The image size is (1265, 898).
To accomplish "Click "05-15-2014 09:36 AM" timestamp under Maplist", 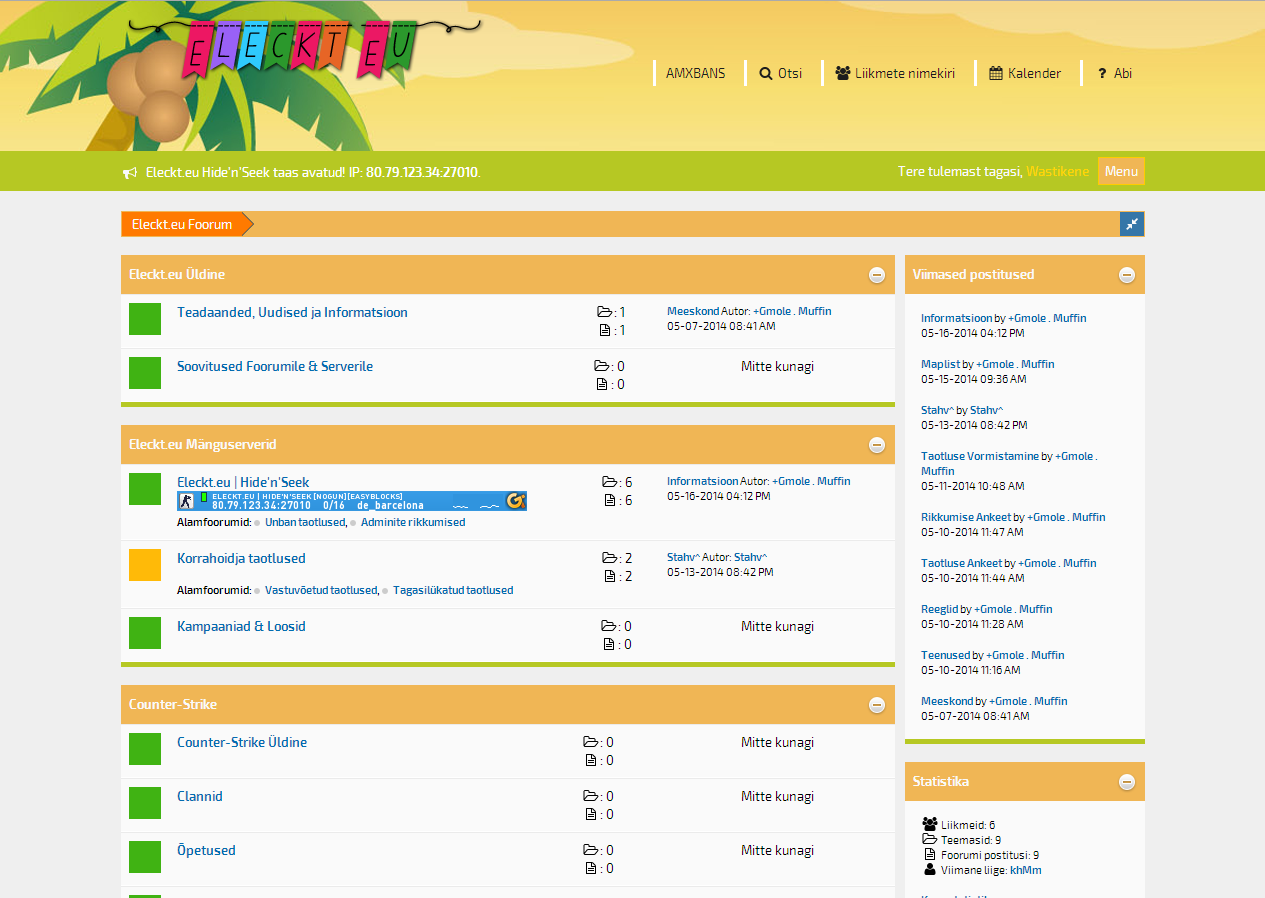I will point(973,379).
